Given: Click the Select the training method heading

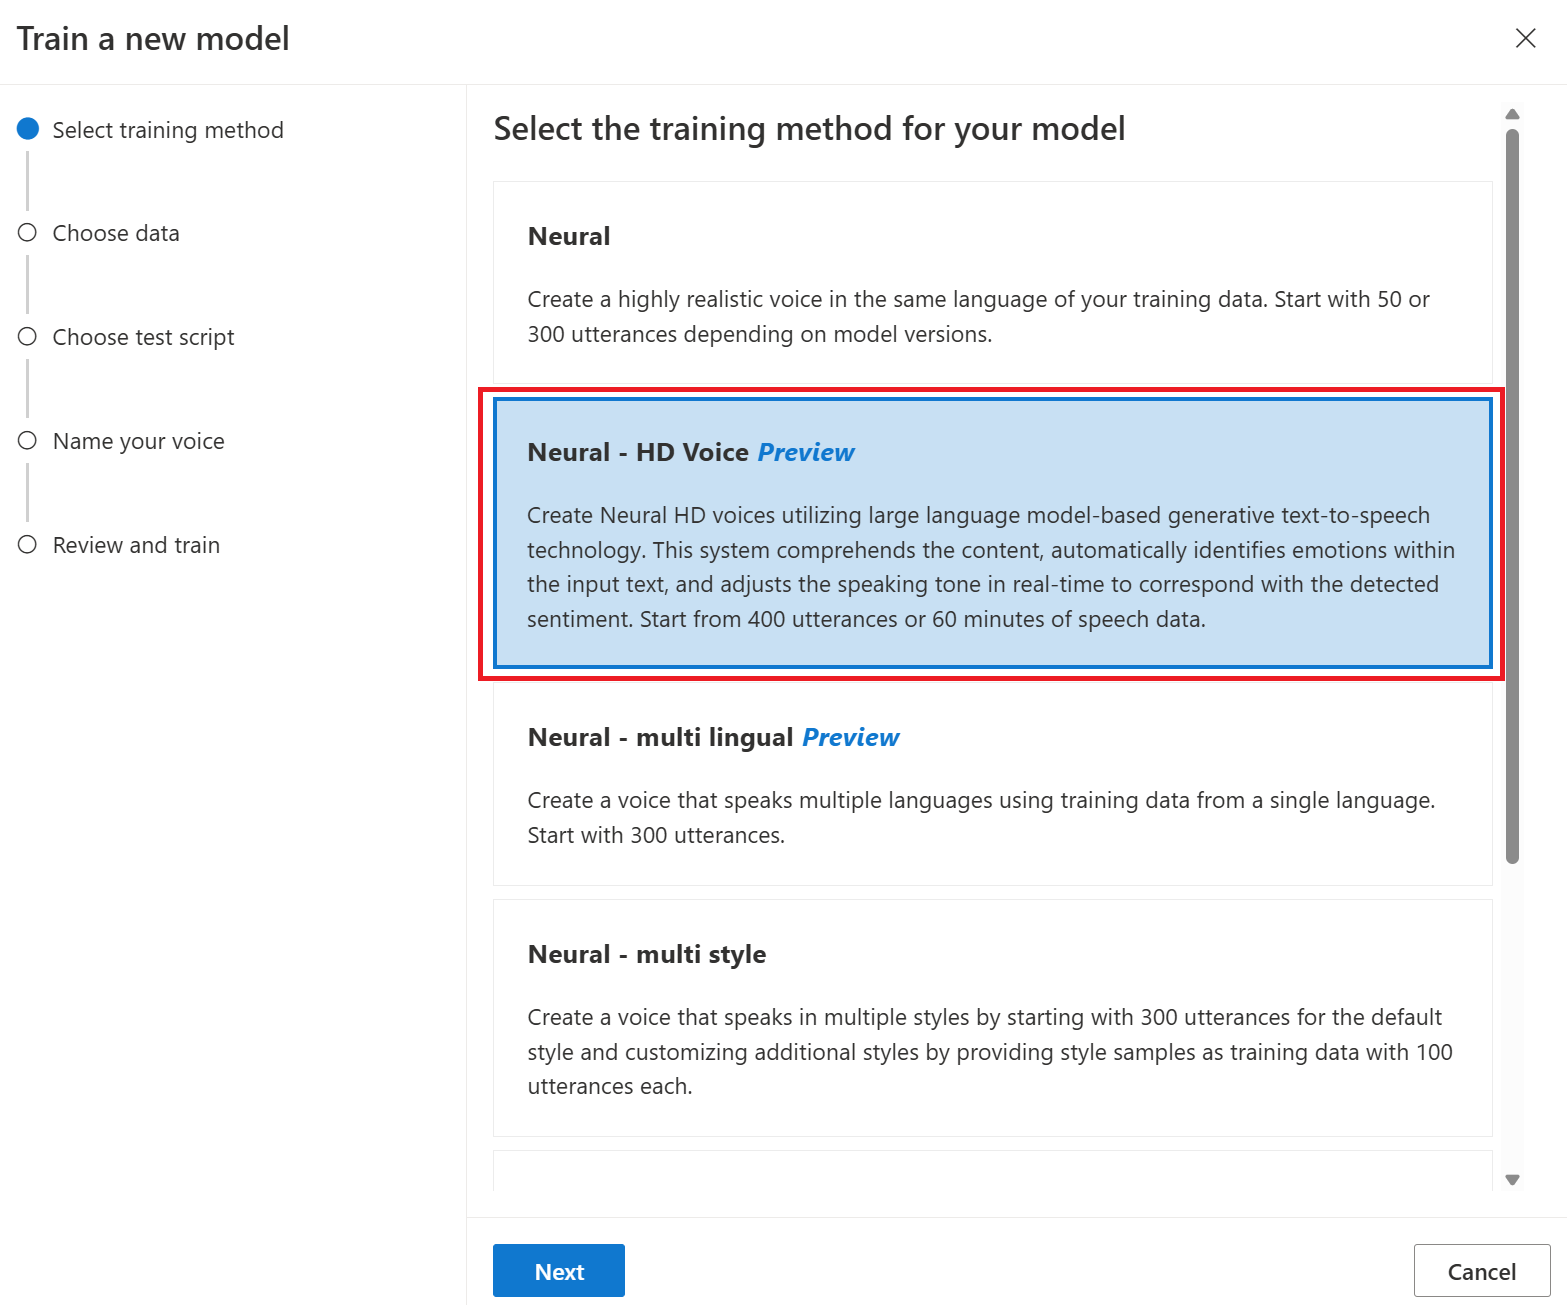Looking at the screenshot, I should coord(808,128).
